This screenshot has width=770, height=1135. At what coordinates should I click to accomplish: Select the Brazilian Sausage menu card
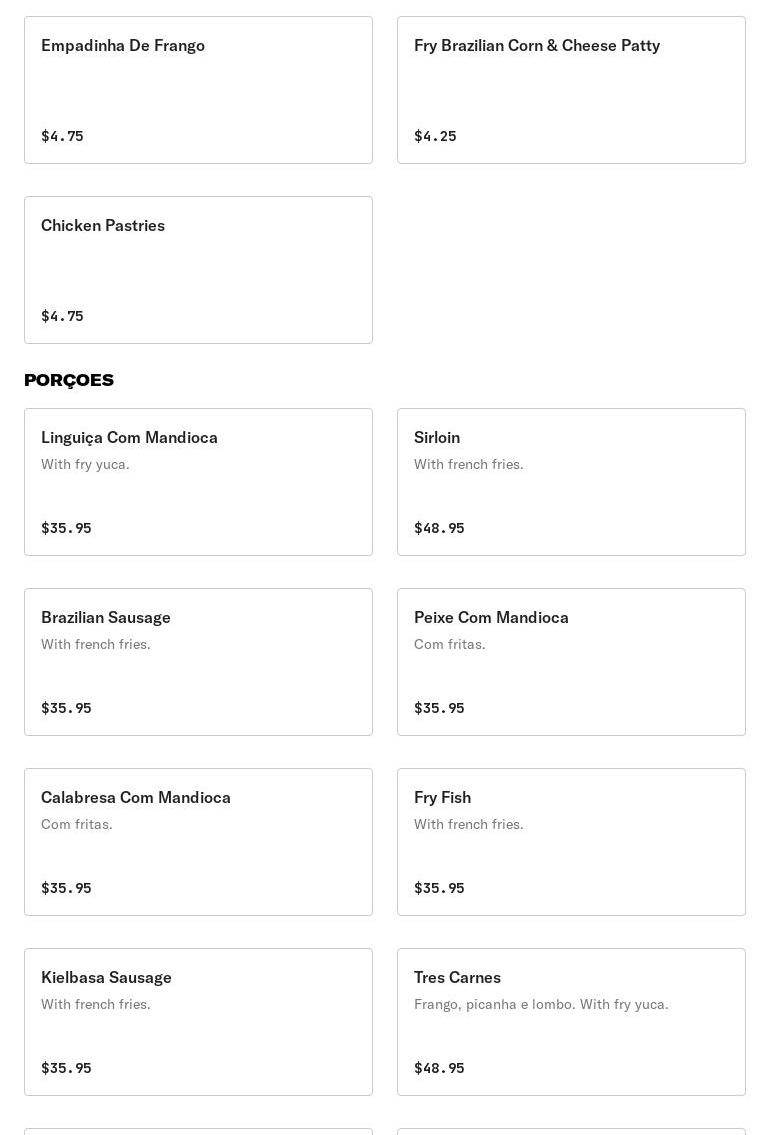pyautogui.click(x=198, y=662)
